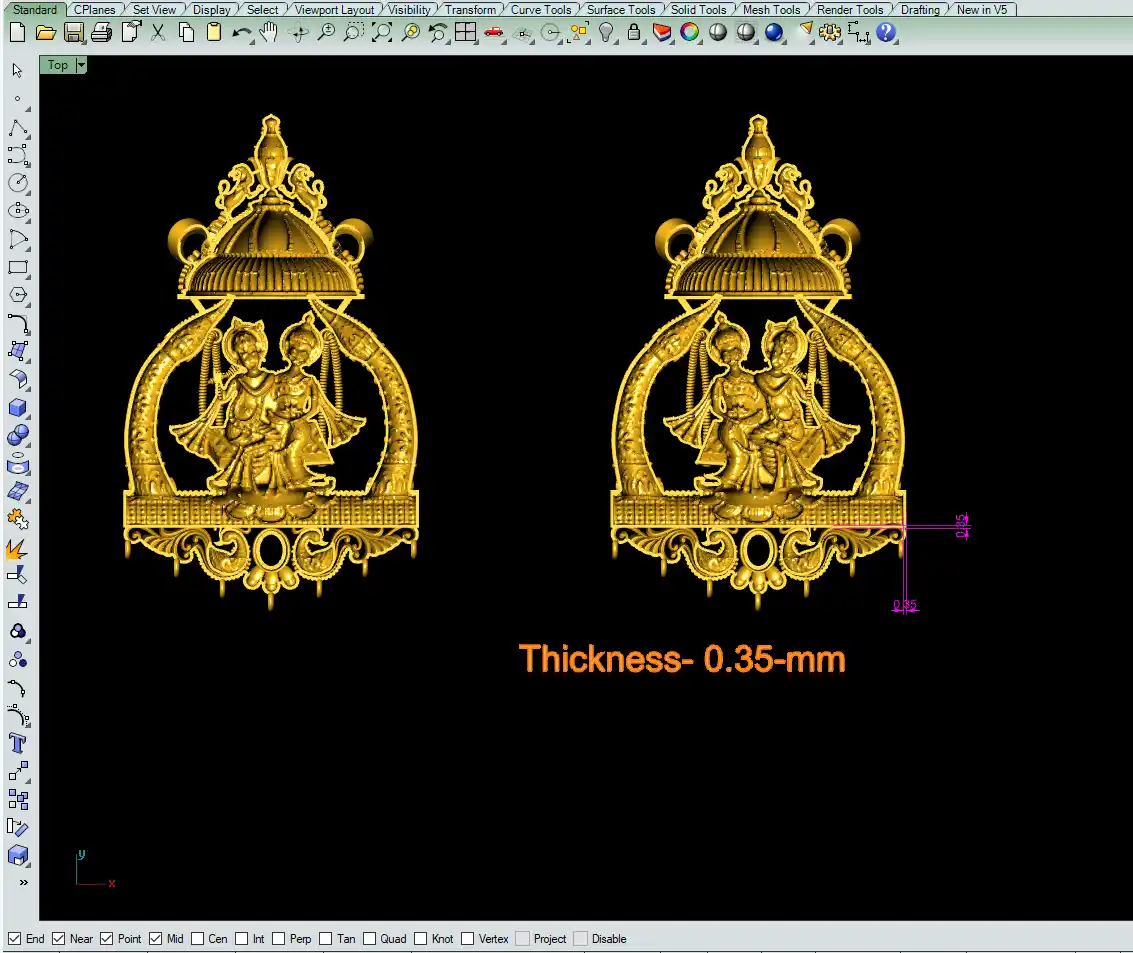Screen dimensions: 1133x953
Task: Click the Save file icon
Action: (x=73, y=32)
